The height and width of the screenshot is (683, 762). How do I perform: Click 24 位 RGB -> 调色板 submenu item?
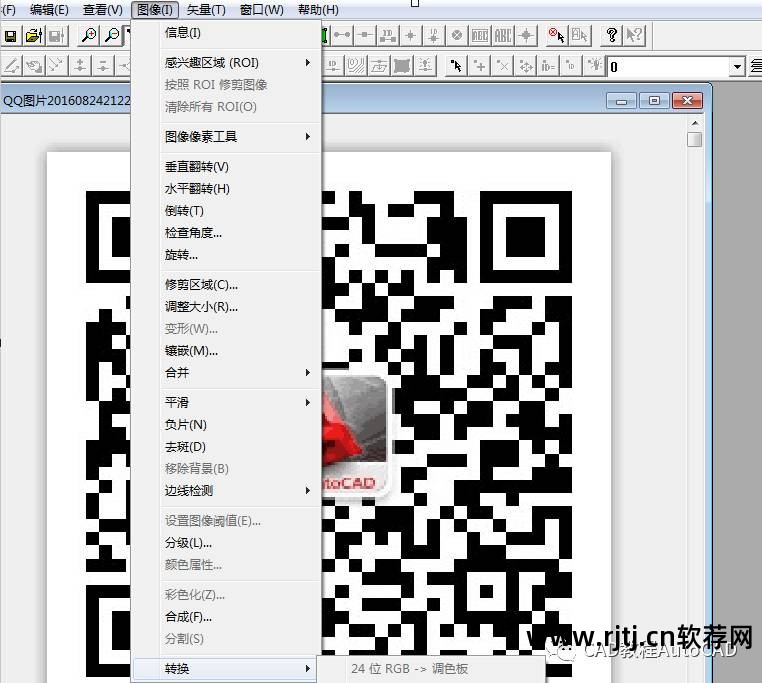pos(432,669)
